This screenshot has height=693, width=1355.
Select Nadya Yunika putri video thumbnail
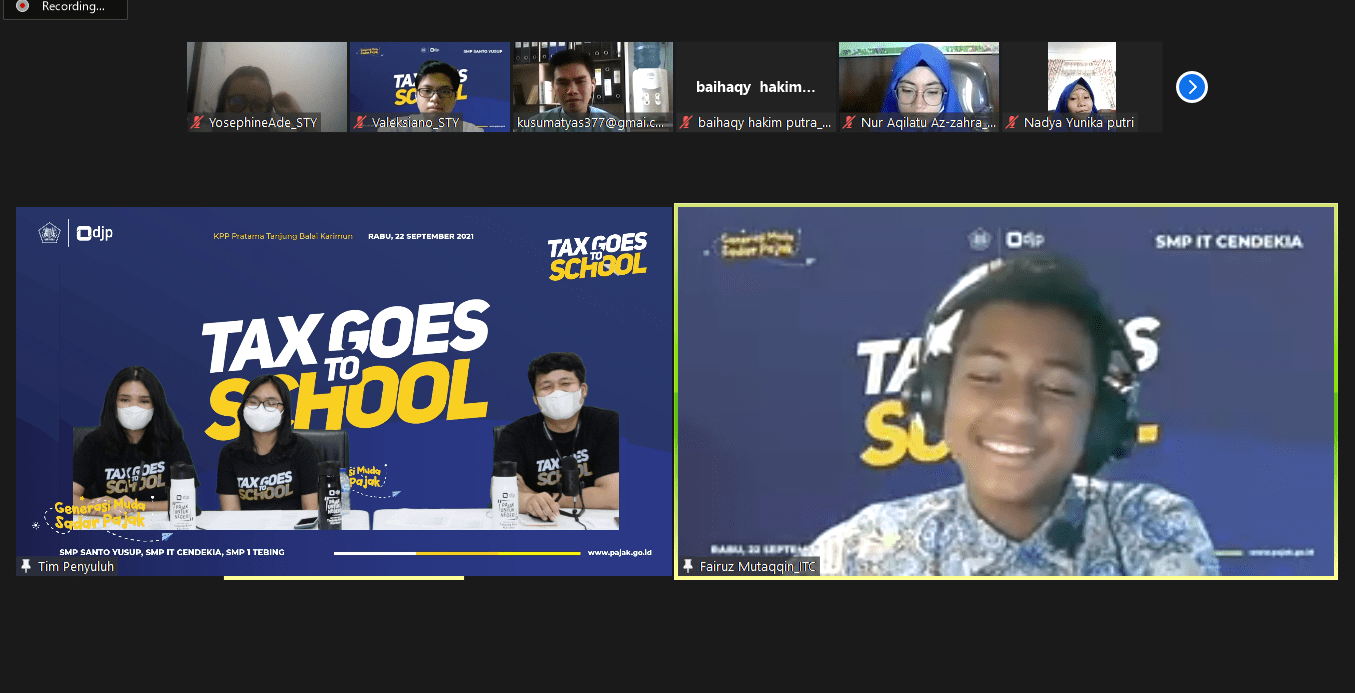tap(1082, 80)
